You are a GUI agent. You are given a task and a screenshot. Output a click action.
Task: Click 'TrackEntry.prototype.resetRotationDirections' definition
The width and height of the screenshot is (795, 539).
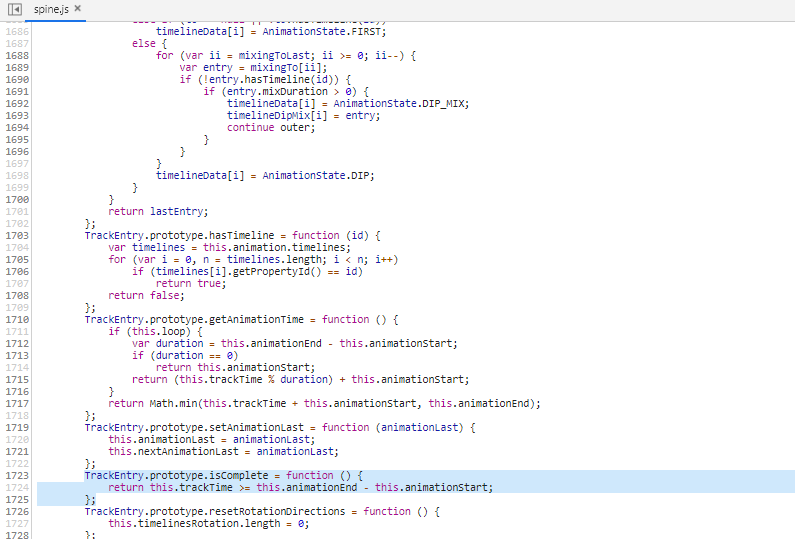(x=262, y=512)
